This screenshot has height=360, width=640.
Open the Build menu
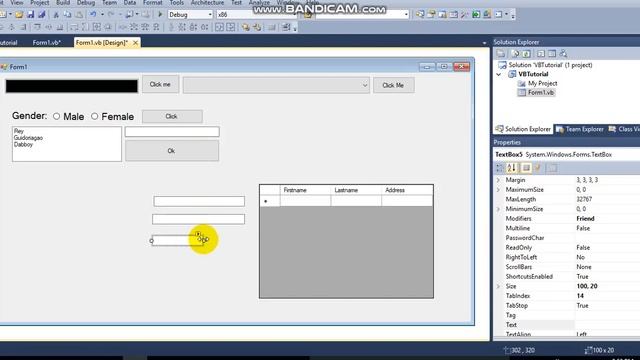click(x=63, y=2)
